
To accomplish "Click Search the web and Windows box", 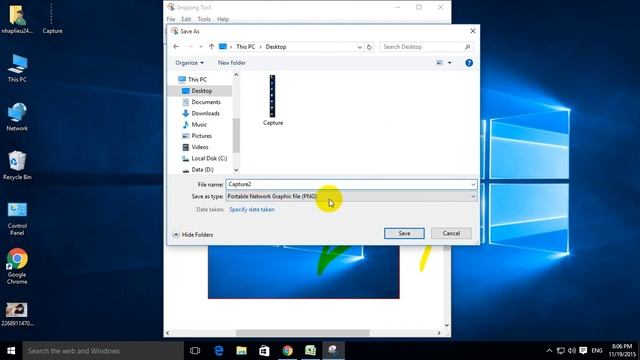I will pos(103,351).
